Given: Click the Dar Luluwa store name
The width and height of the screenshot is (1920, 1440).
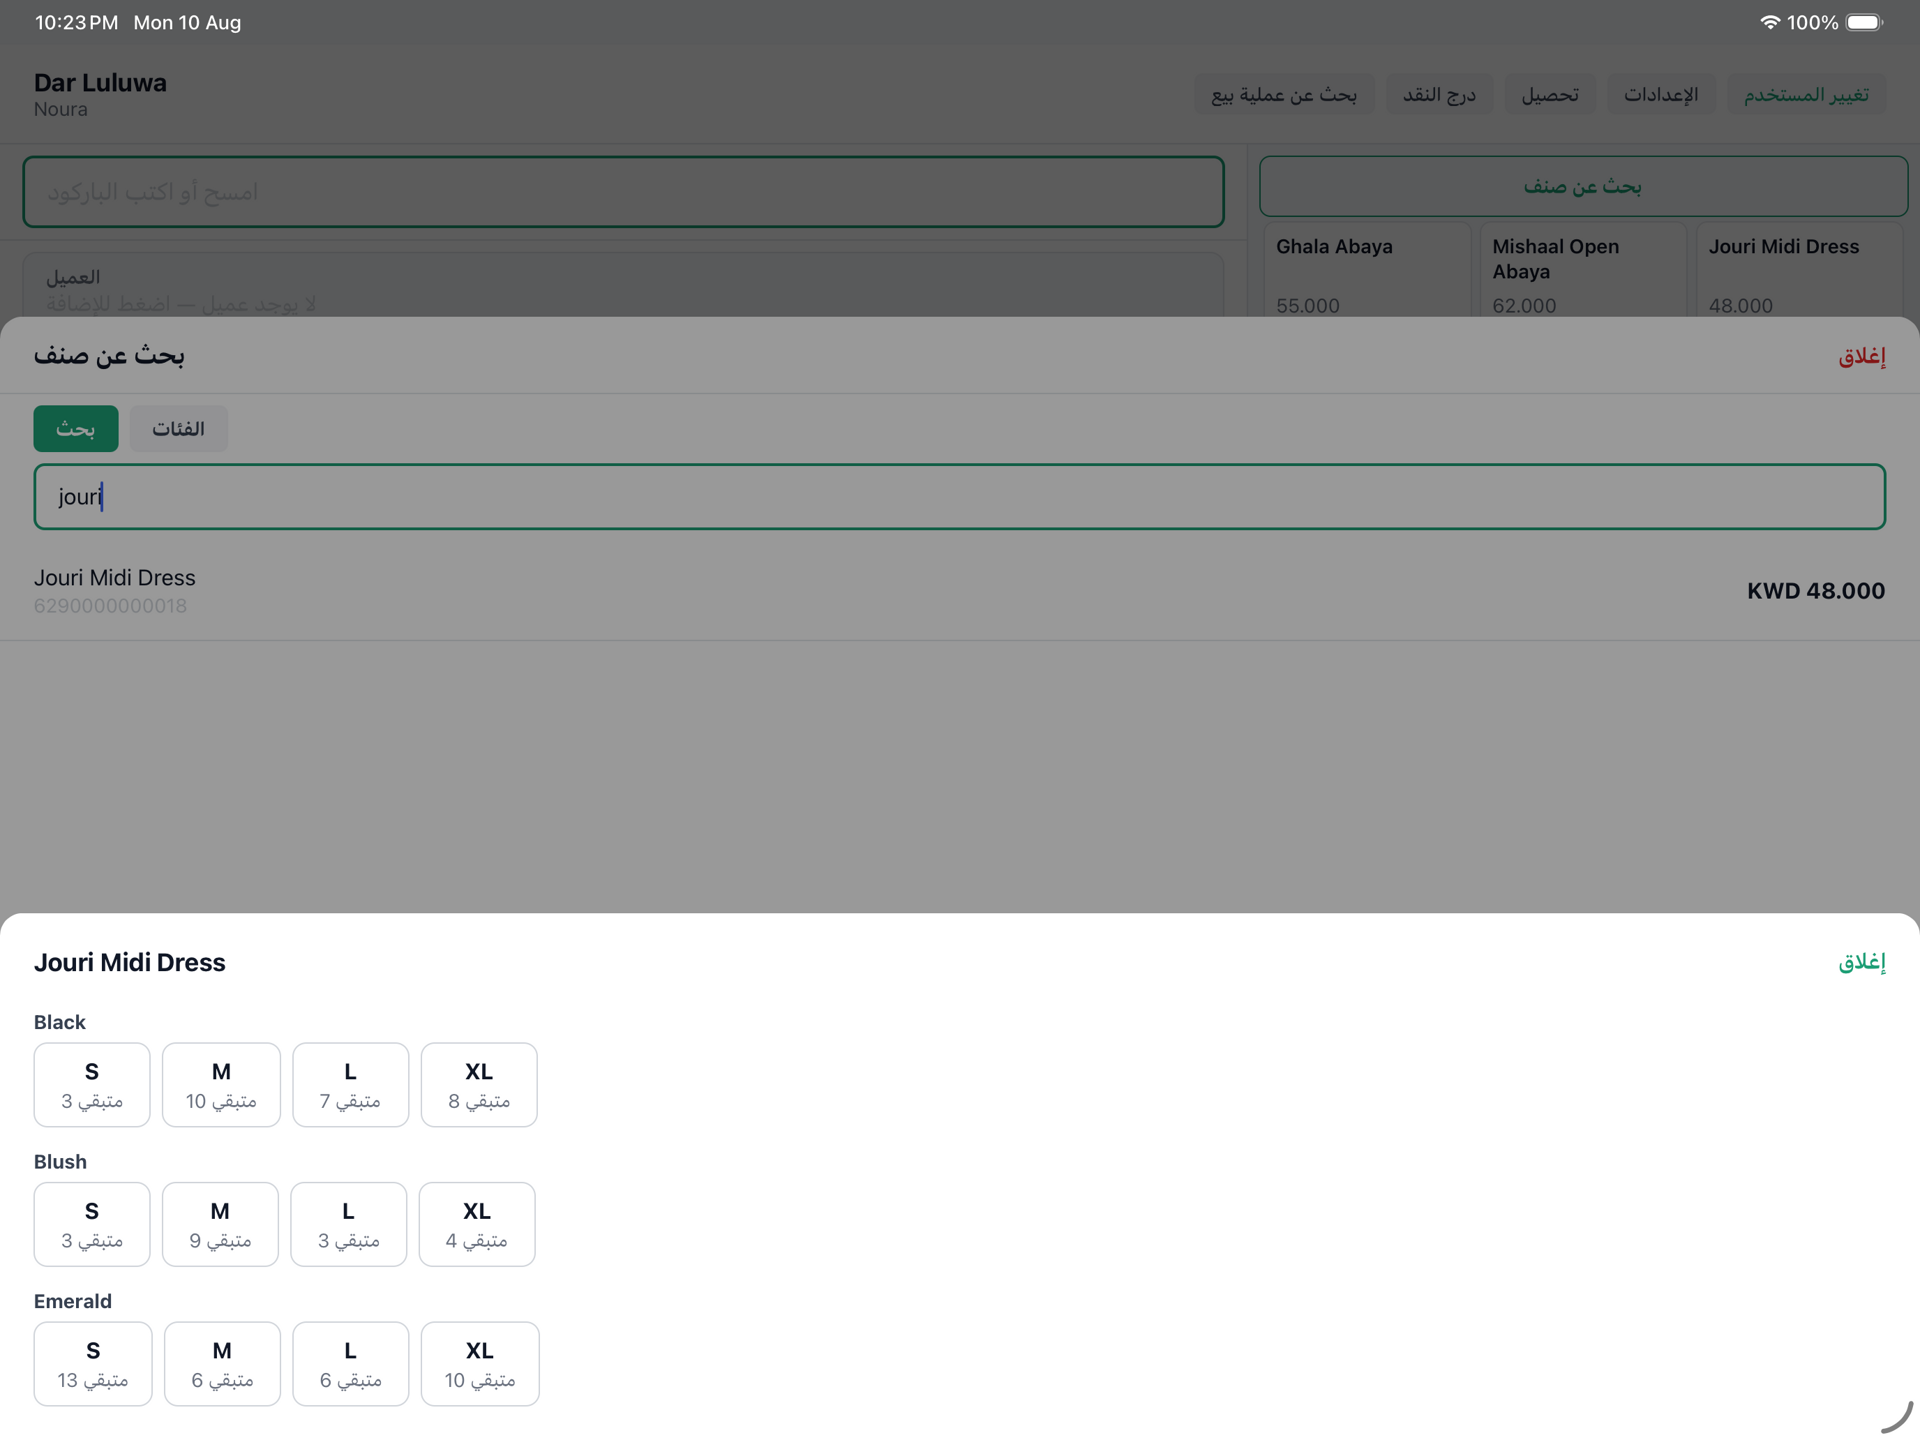Looking at the screenshot, I should point(100,83).
